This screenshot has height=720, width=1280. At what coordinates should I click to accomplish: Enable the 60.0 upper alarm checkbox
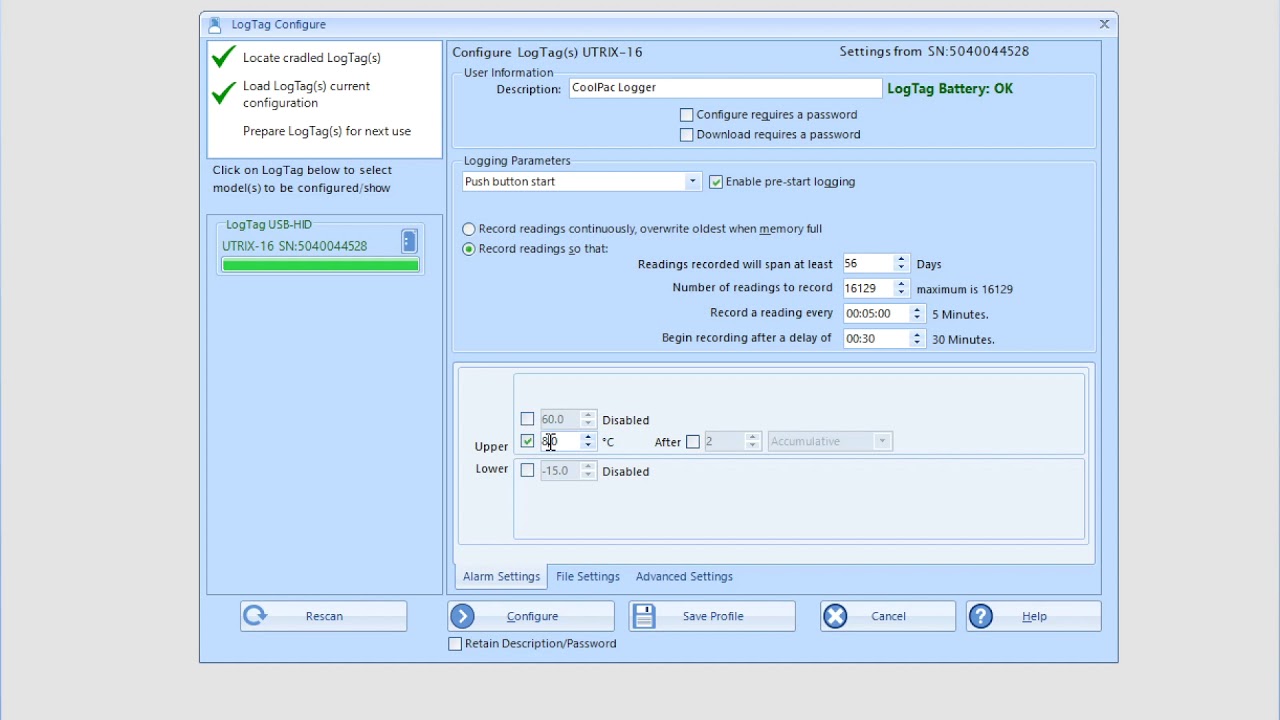527,419
